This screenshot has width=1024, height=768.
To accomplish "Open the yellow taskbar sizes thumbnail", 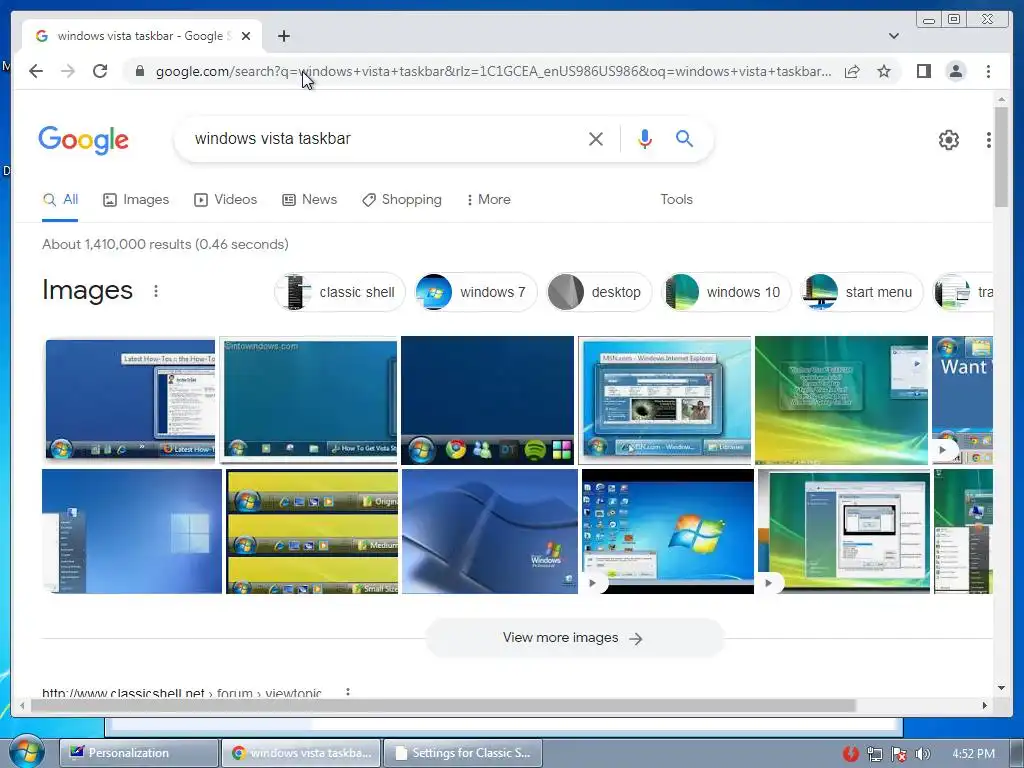I will 312,532.
